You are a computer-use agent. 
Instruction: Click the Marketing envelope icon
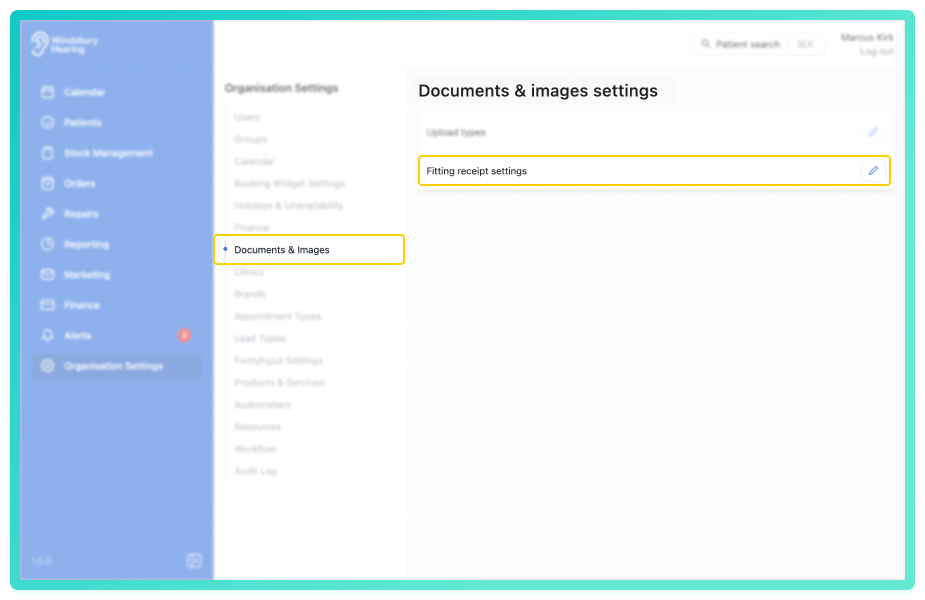pyautogui.click(x=48, y=274)
